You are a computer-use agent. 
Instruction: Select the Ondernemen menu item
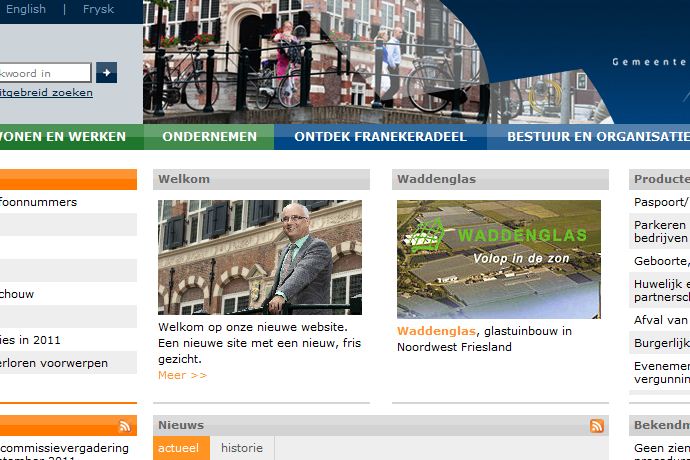click(209, 137)
